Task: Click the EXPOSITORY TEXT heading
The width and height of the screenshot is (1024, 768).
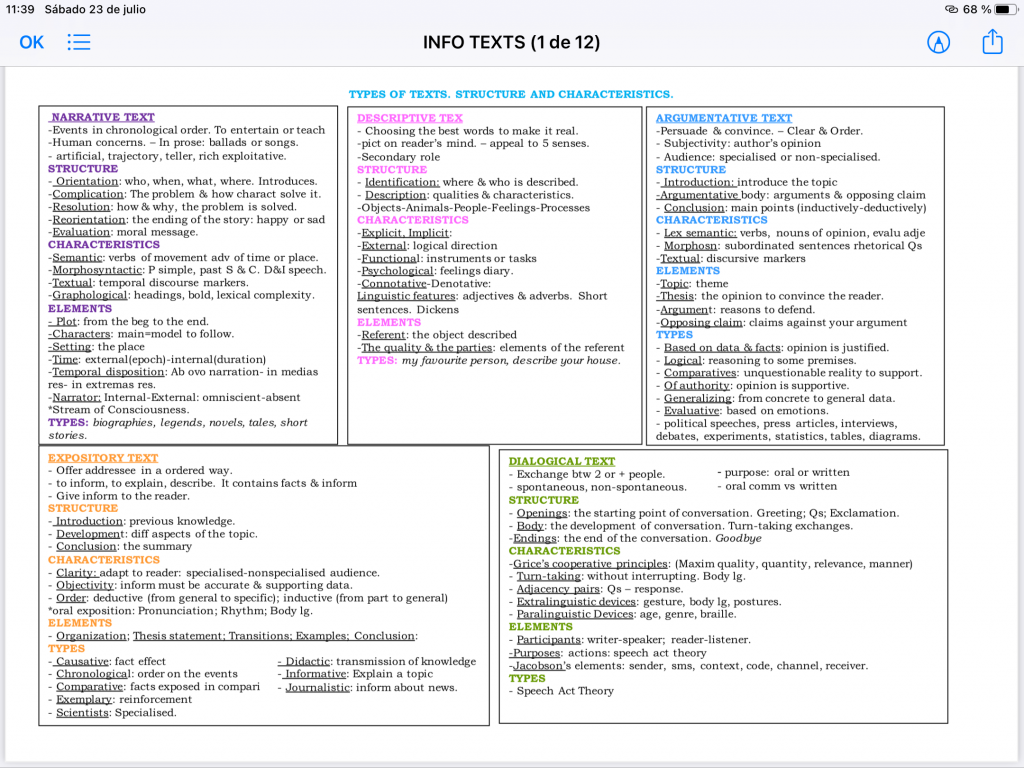Action: (103, 458)
